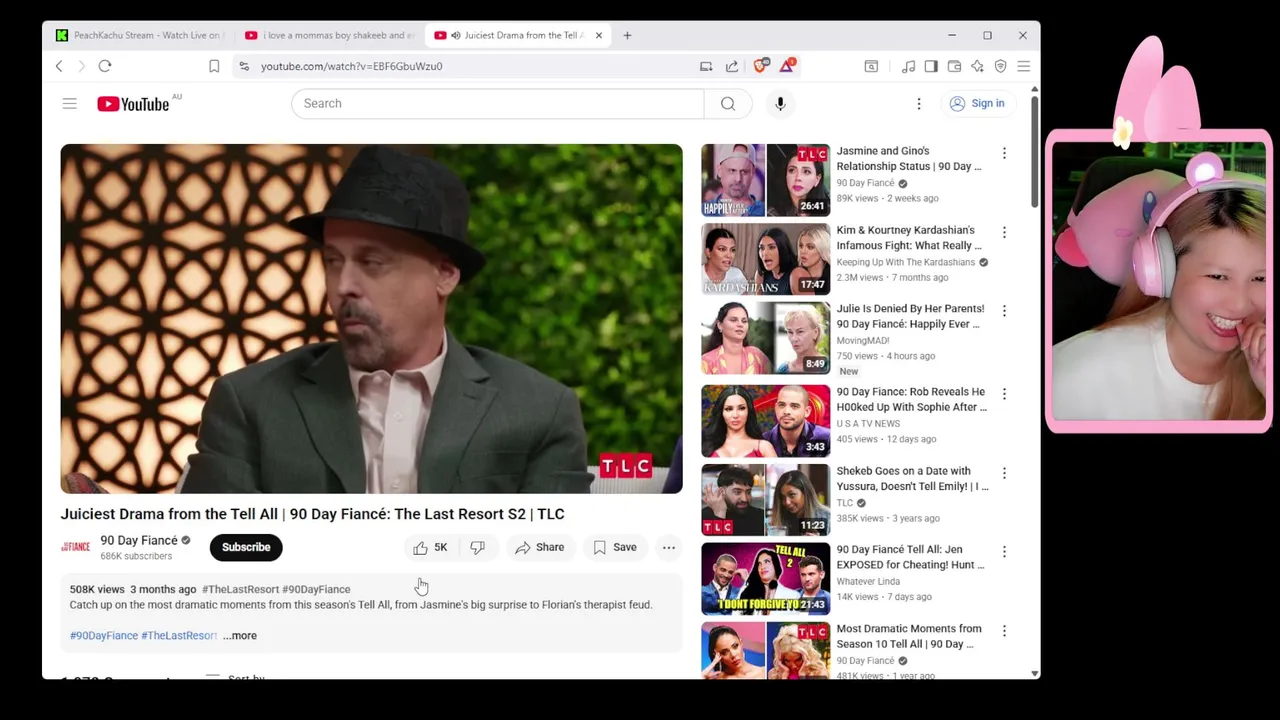Like the video with thumbs up
1280x720 pixels.
click(x=430, y=547)
